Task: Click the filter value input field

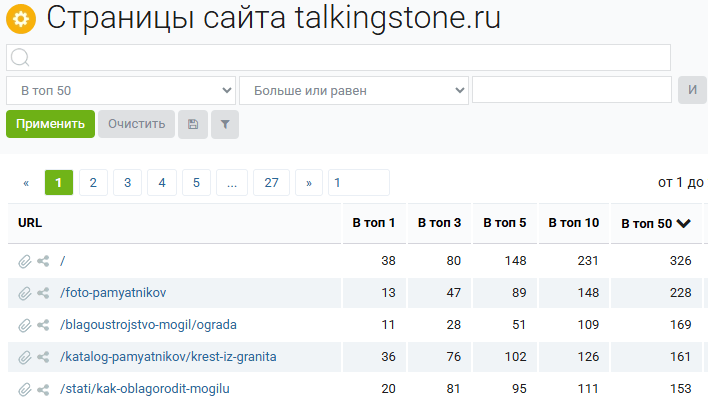Action: pyautogui.click(x=571, y=90)
